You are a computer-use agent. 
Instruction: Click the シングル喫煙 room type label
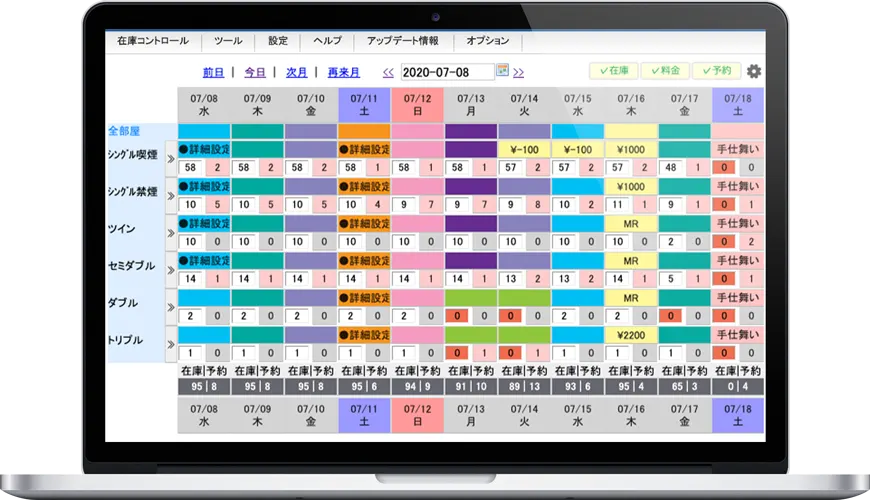pyautogui.click(x=133, y=155)
